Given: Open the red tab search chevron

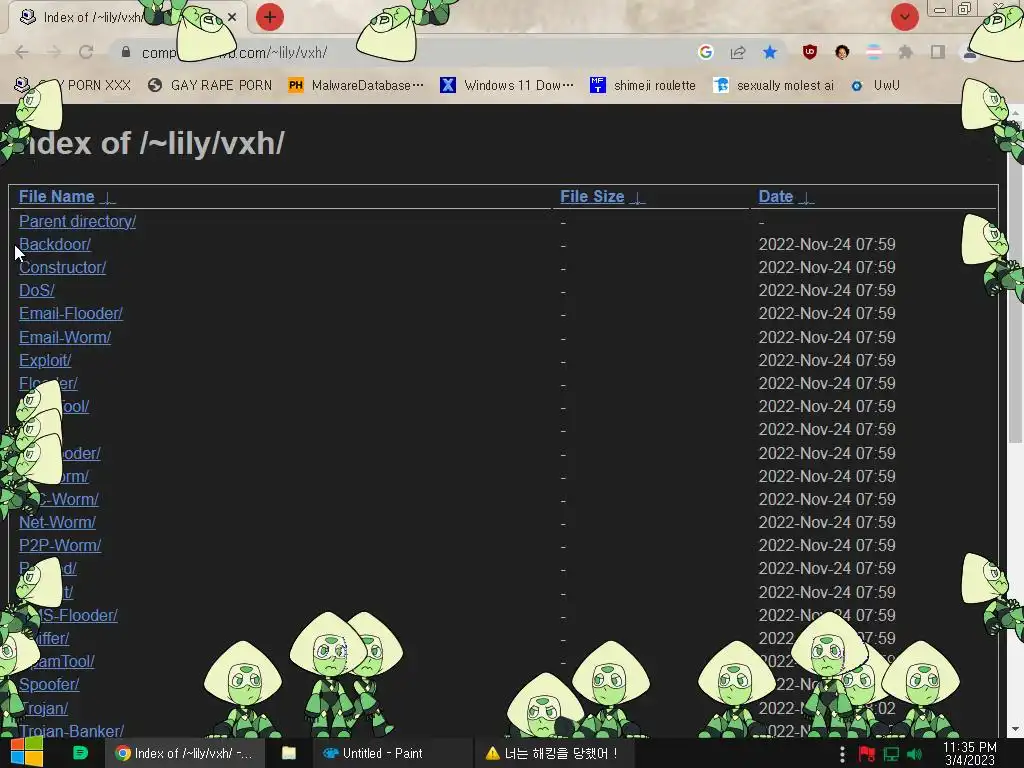Looking at the screenshot, I should (904, 17).
